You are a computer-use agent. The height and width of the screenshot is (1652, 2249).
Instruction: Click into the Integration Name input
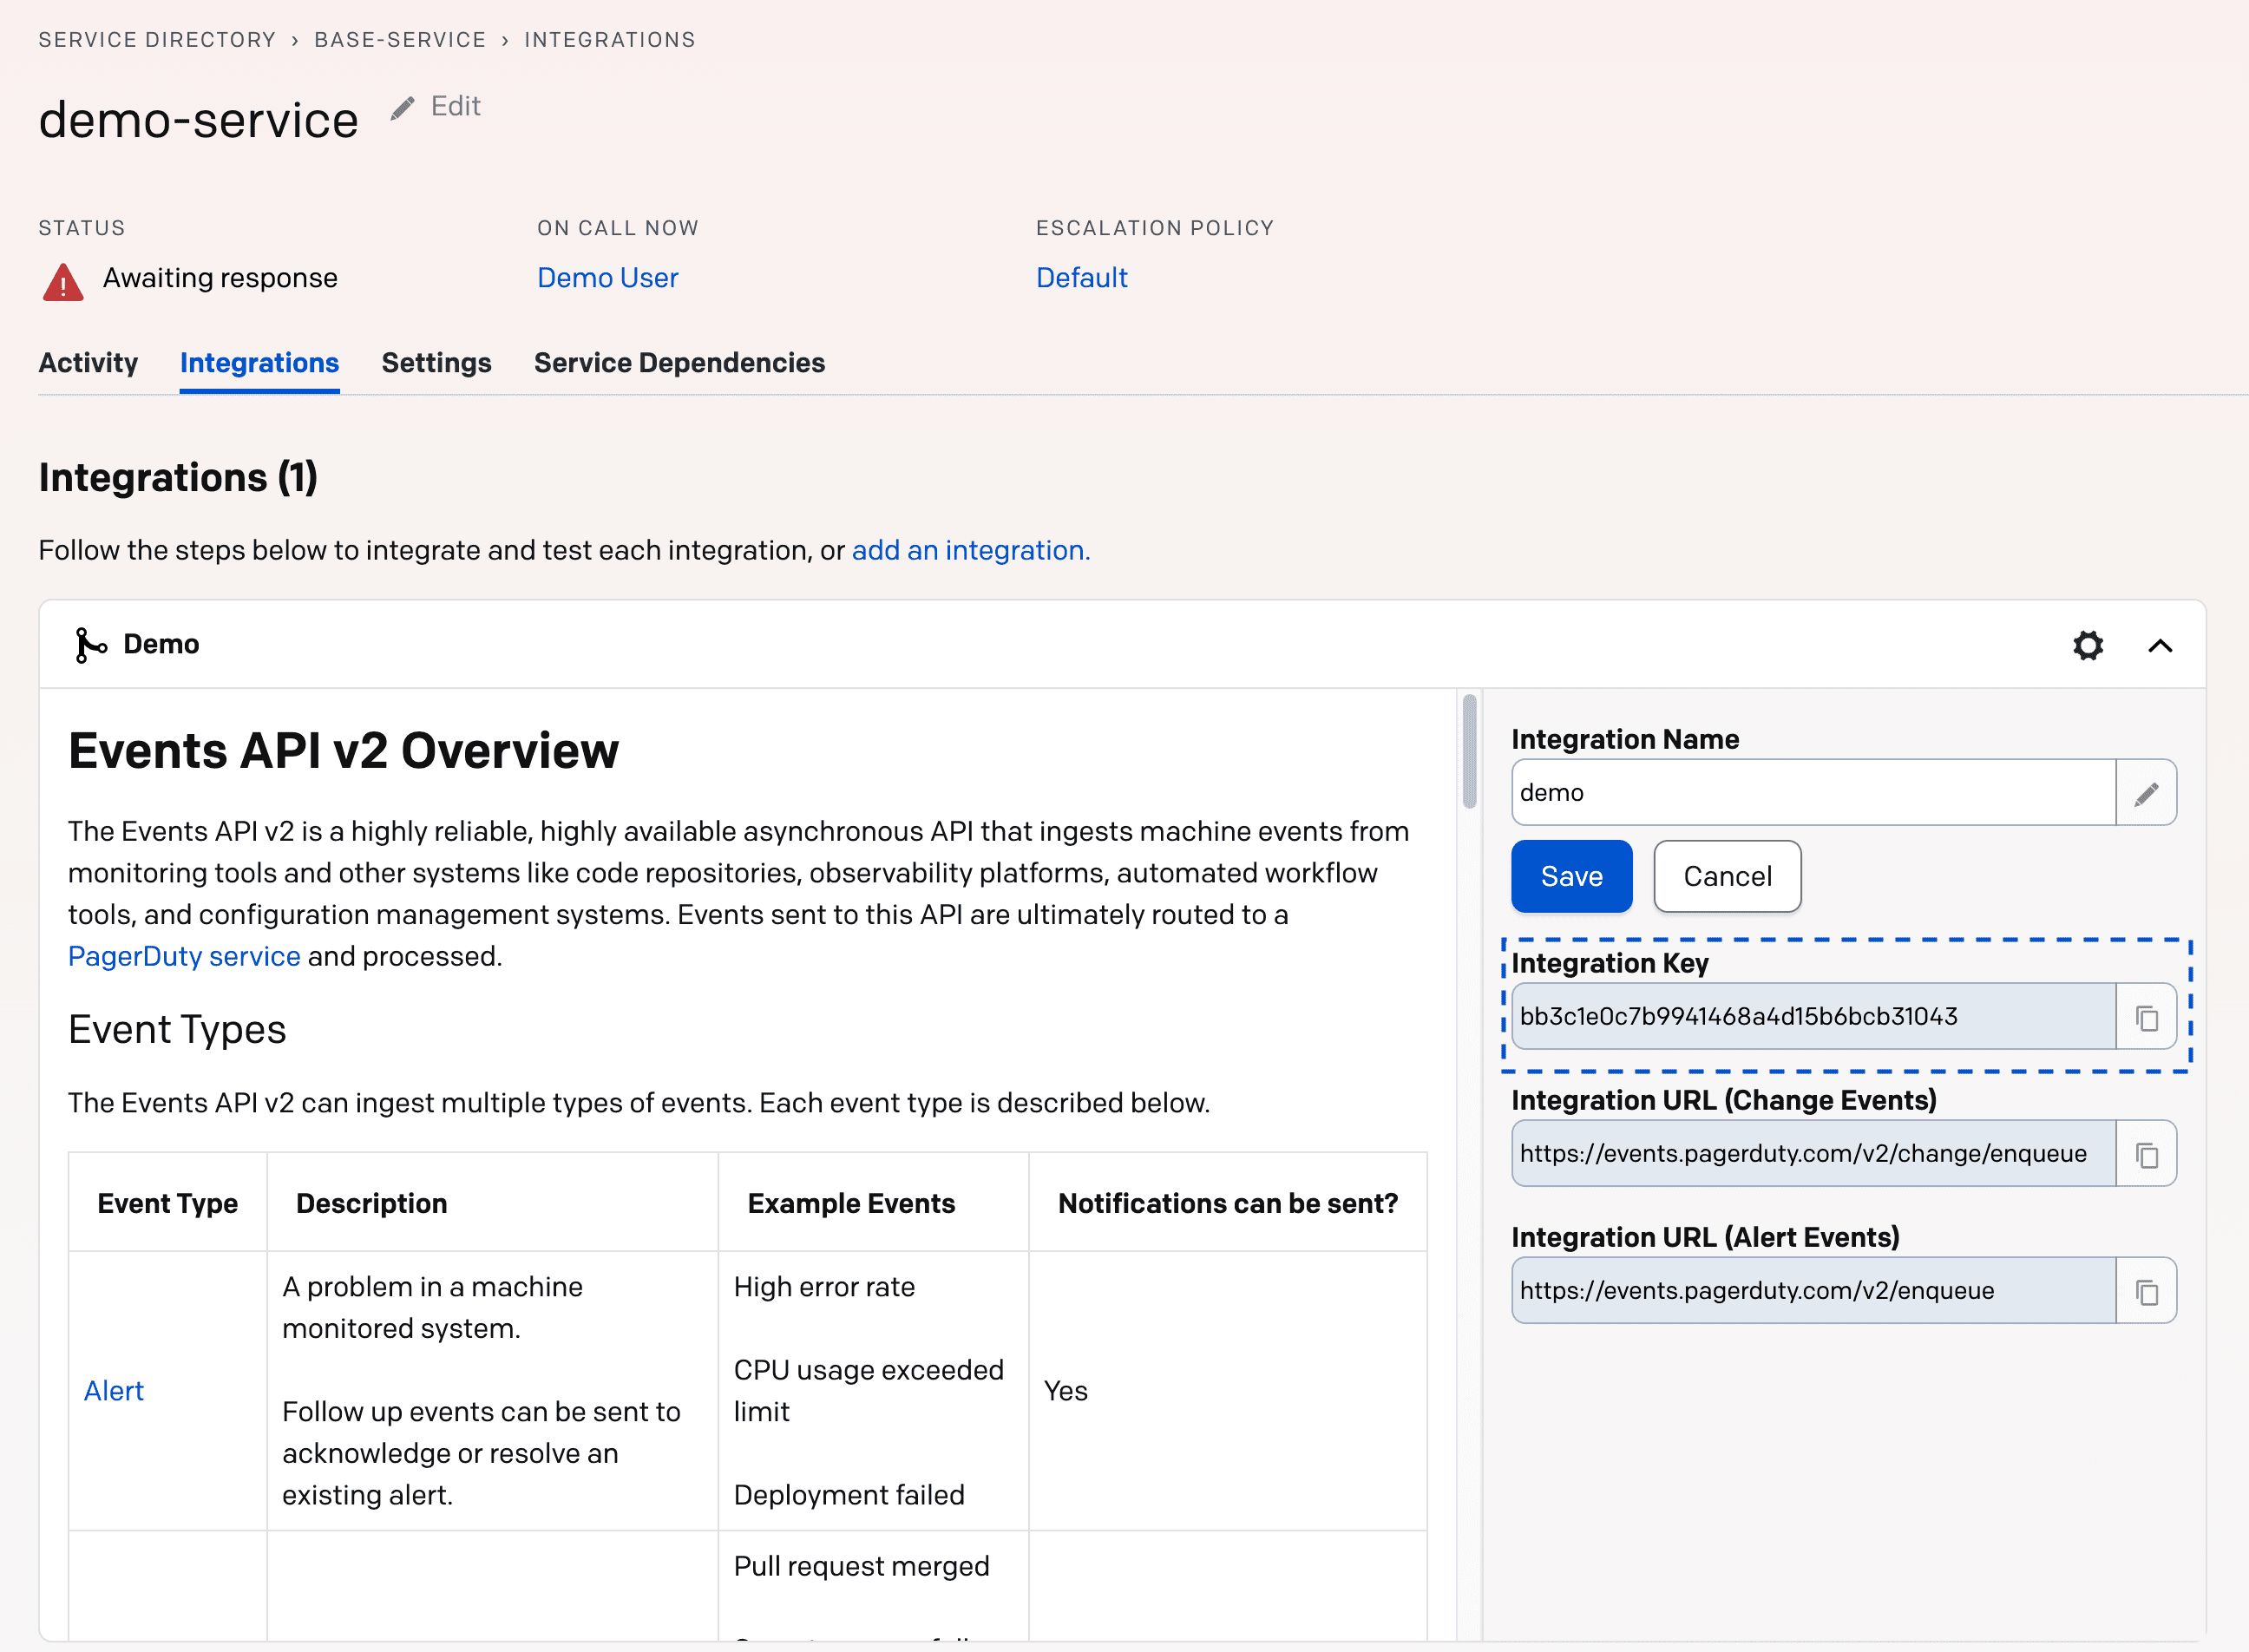[1814, 793]
